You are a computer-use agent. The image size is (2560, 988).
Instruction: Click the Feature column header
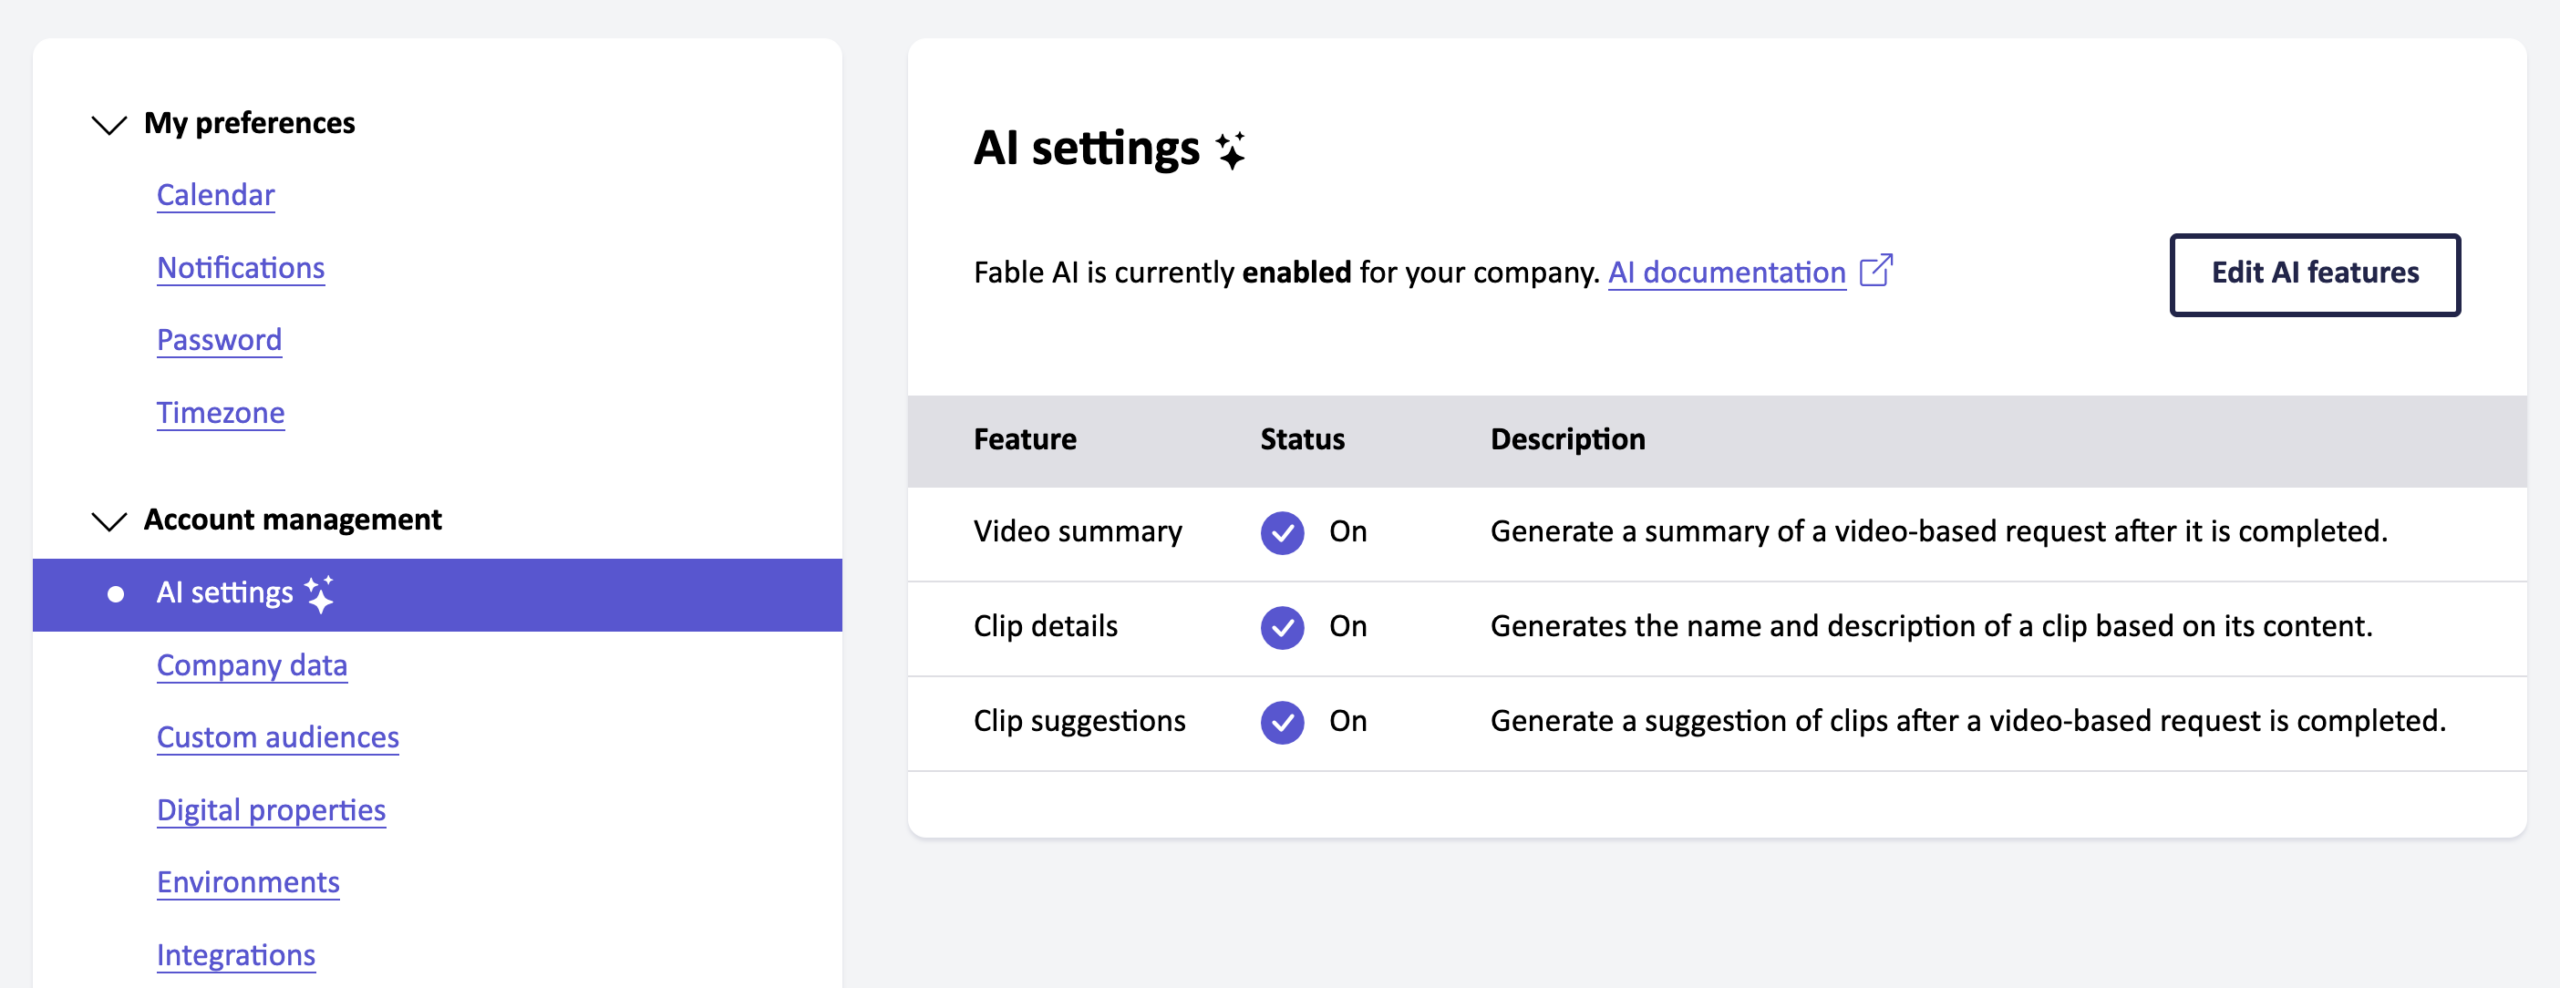[1025, 440]
